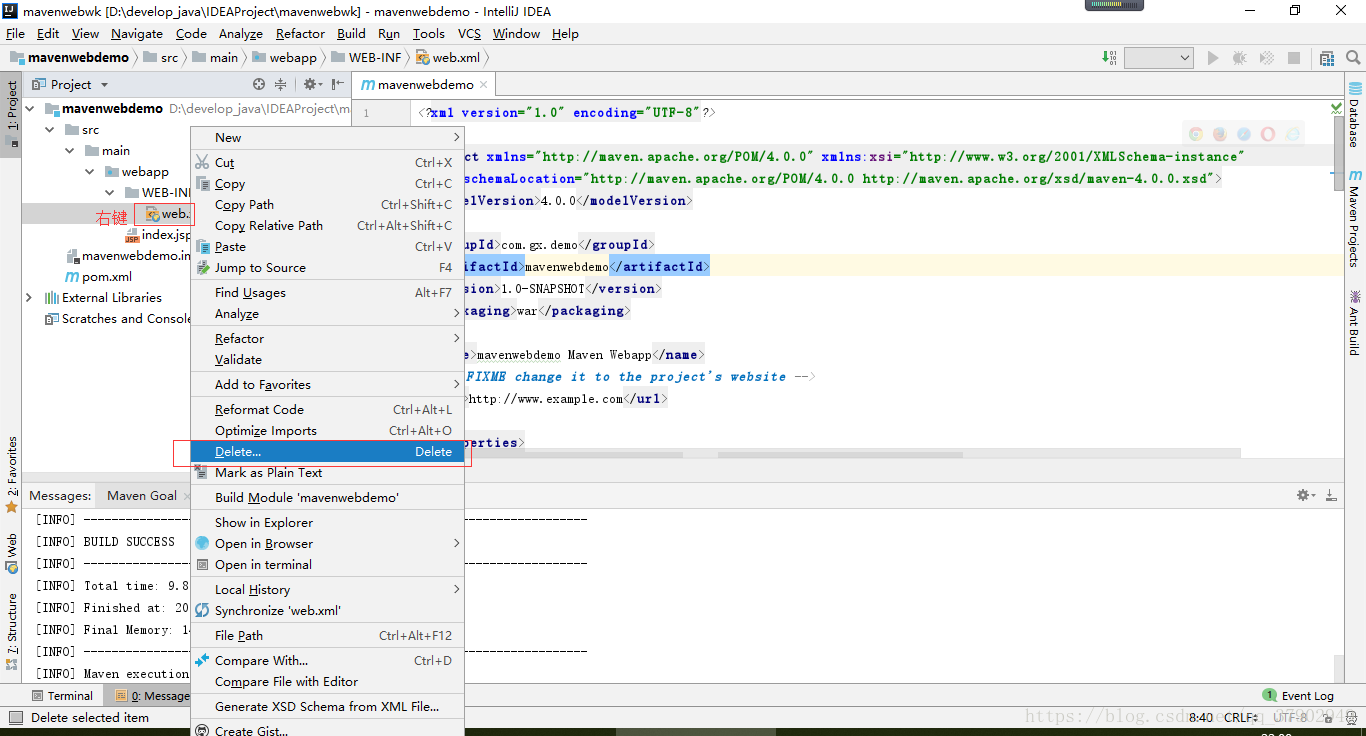
Task: Open Project Structure icon in toolbar
Action: pos(1327,58)
